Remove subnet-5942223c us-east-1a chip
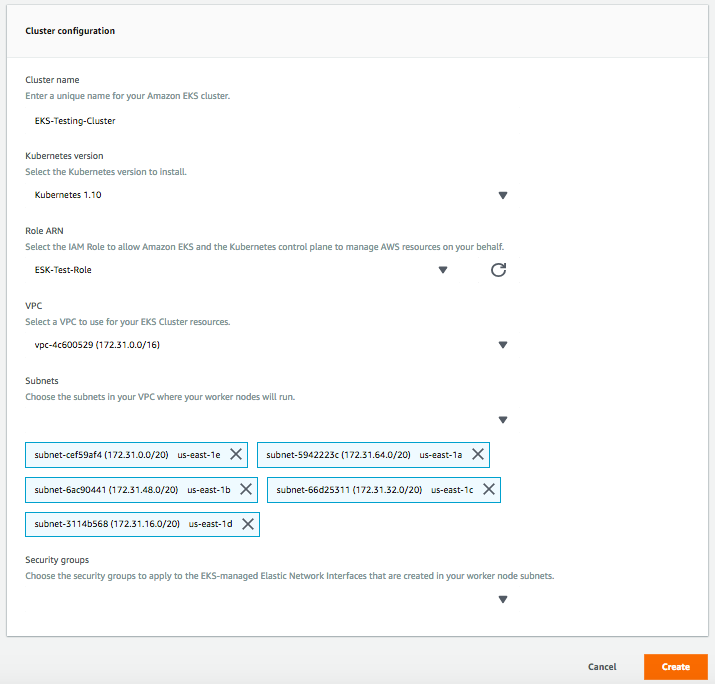This screenshot has height=684, width=715. click(x=477, y=454)
